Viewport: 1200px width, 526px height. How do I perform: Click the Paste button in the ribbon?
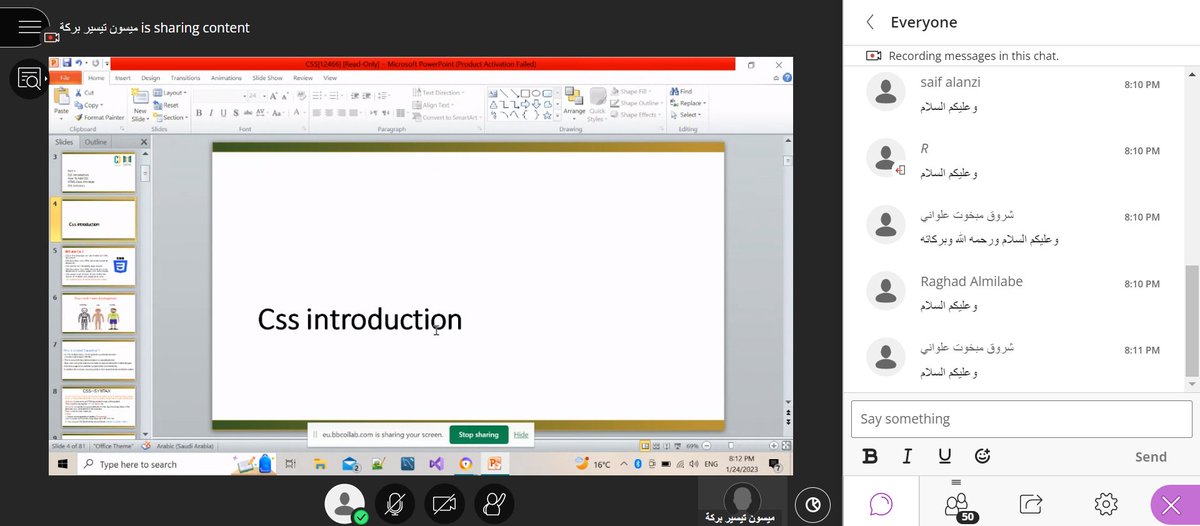pyautogui.click(x=62, y=101)
